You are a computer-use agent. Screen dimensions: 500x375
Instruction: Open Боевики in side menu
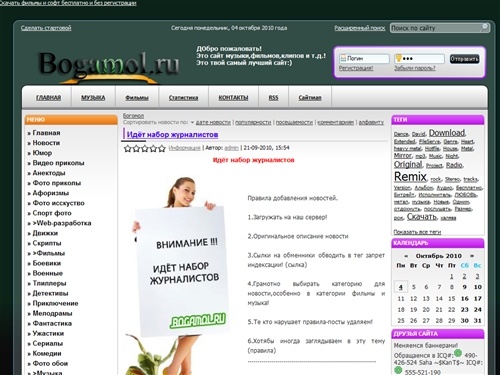point(47,263)
